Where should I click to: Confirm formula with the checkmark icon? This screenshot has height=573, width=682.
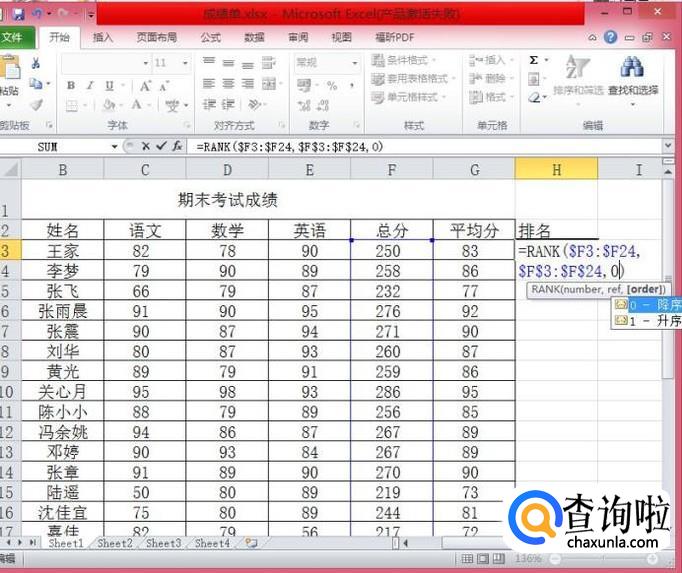161,146
